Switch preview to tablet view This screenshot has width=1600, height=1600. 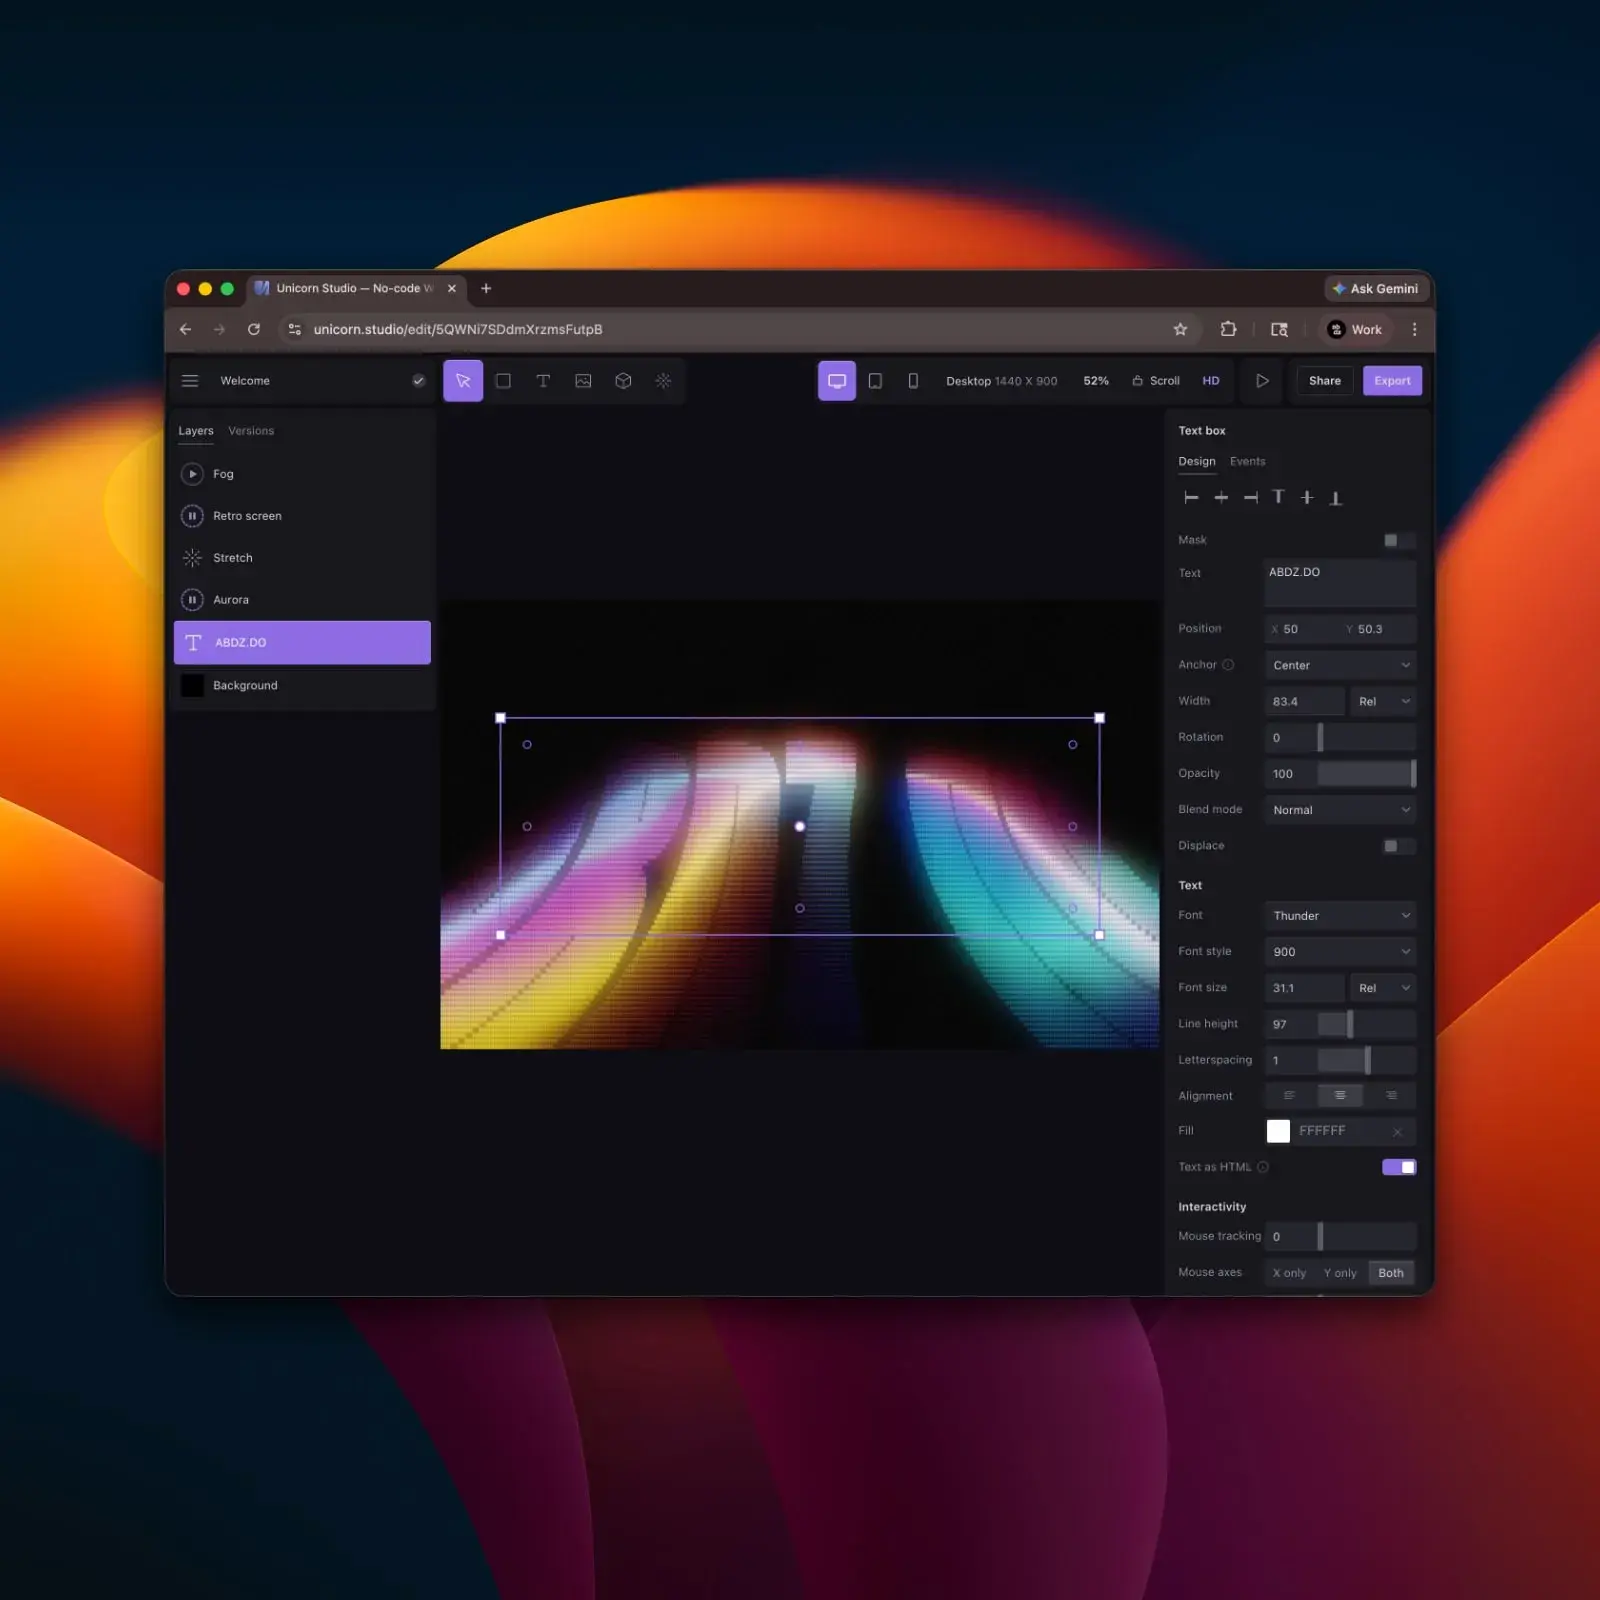point(876,380)
